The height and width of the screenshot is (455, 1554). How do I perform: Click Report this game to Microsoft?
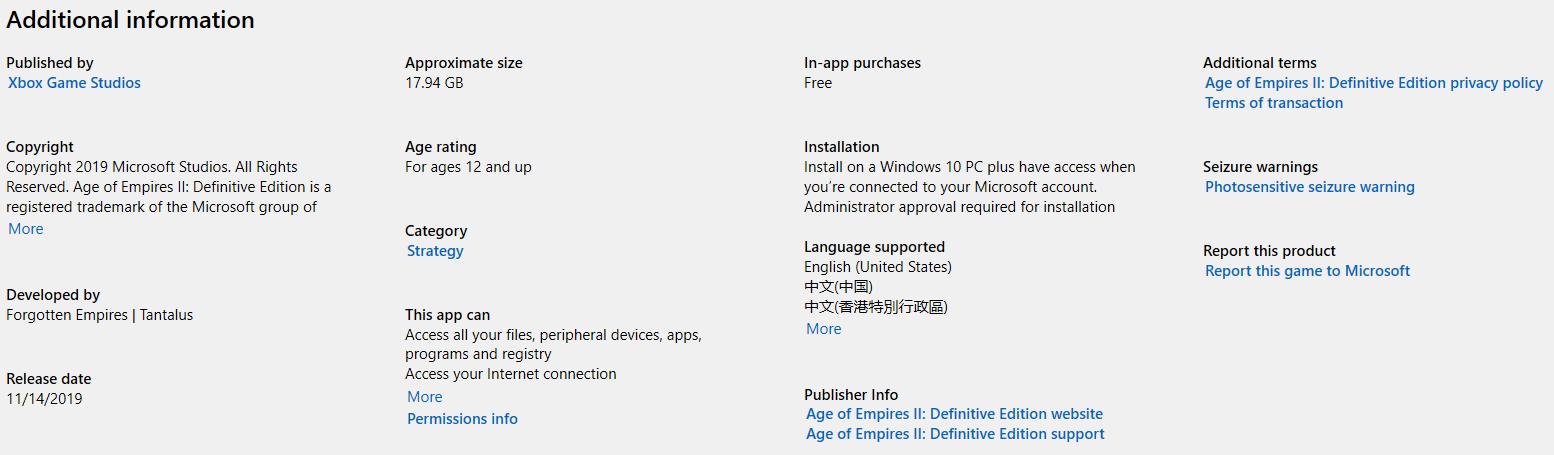[1307, 271]
